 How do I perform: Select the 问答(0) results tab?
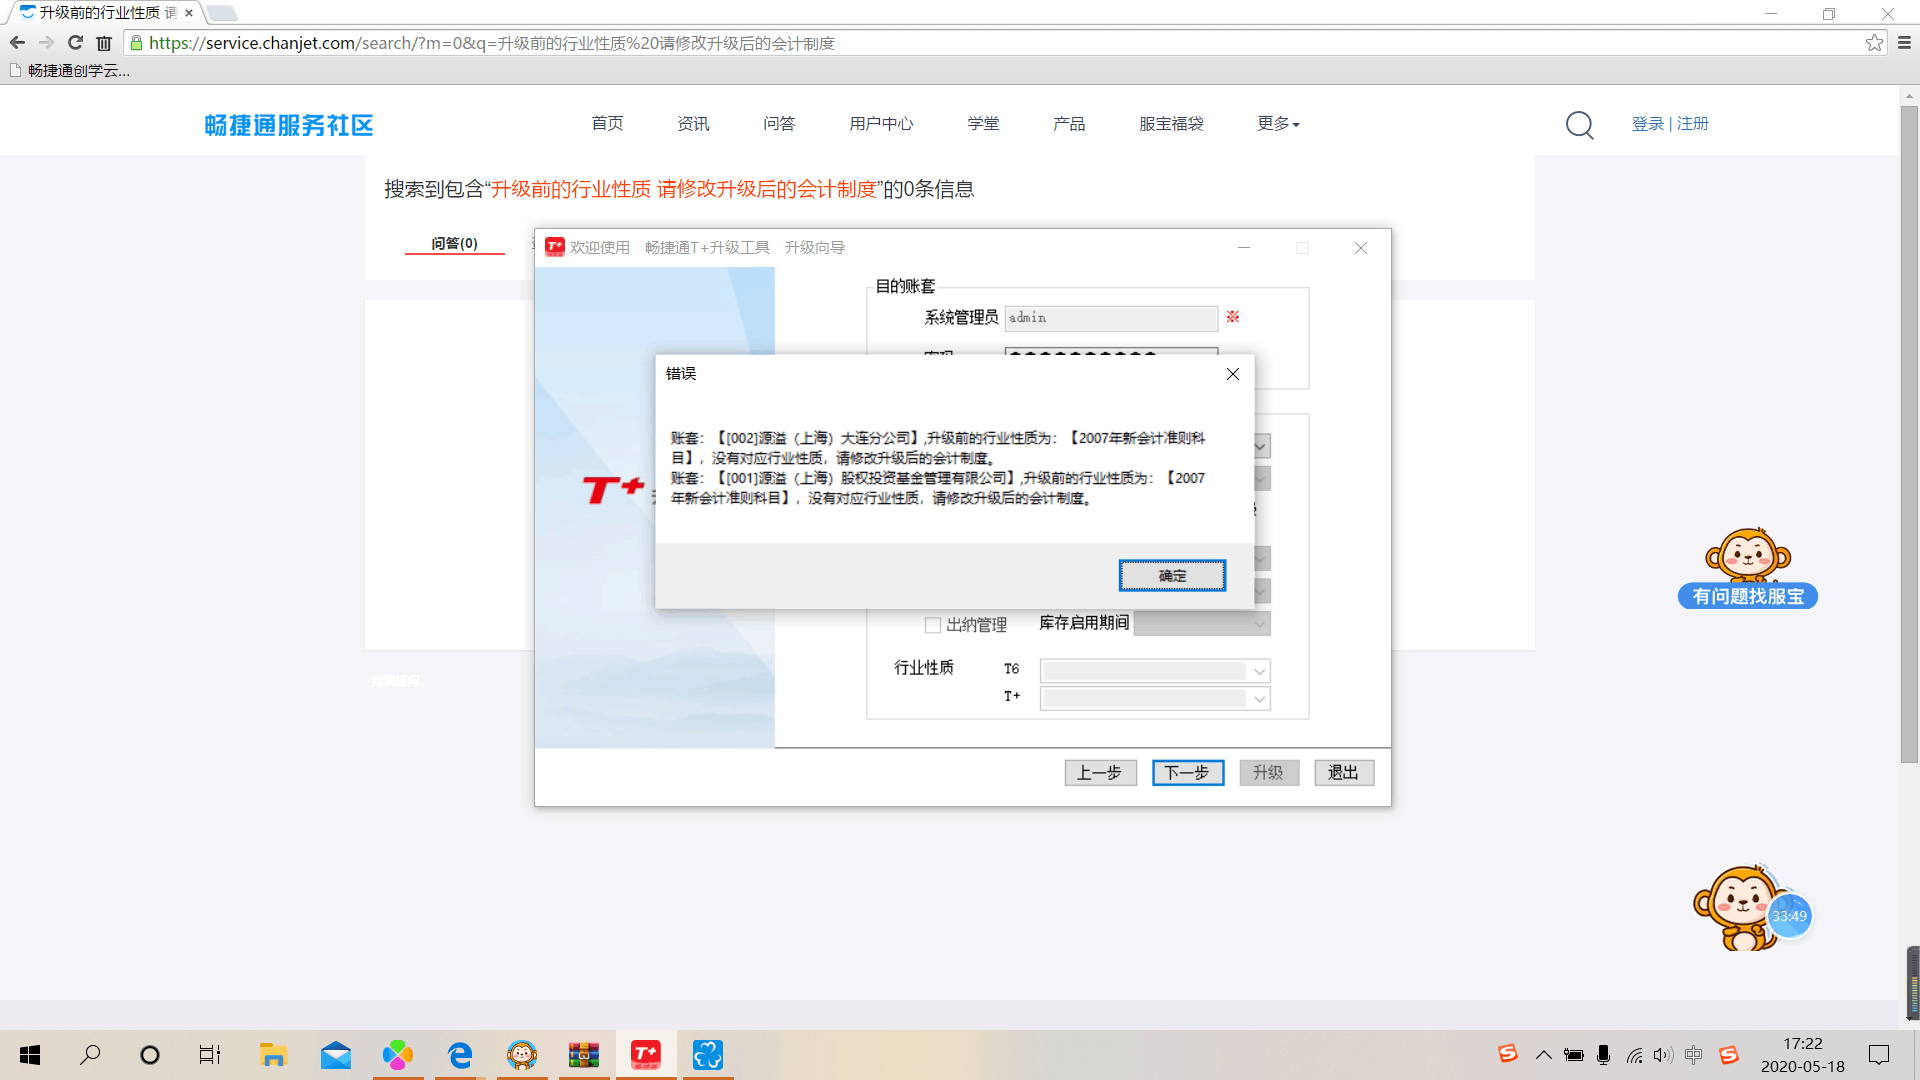tap(455, 243)
